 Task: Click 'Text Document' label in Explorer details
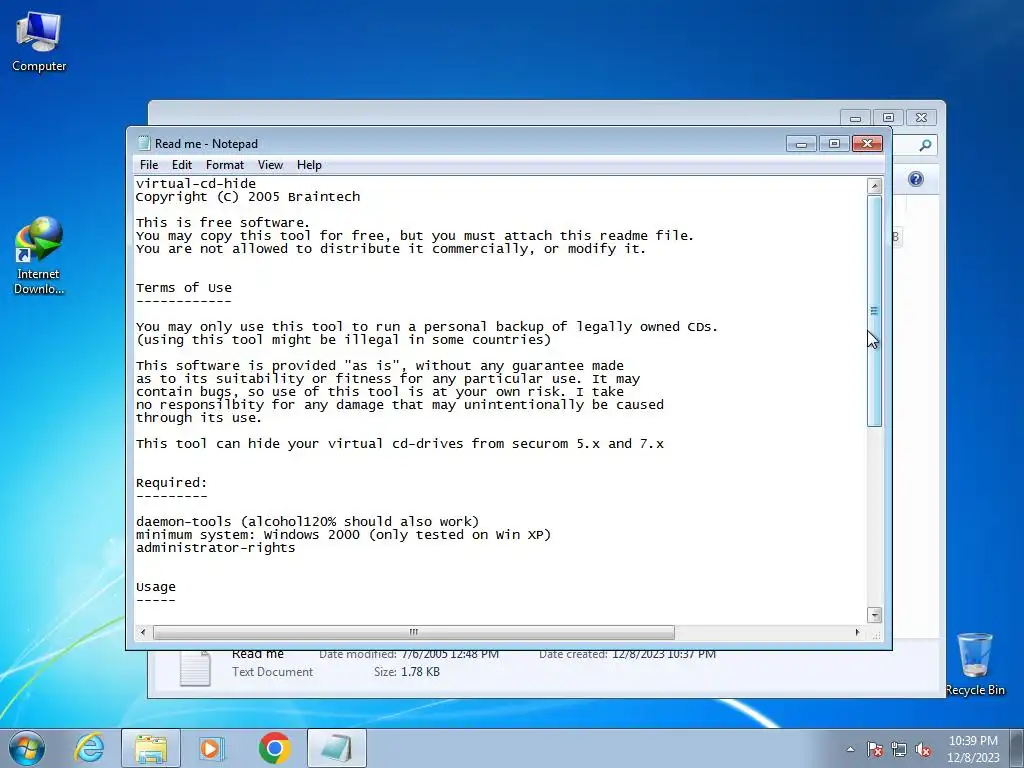tap(272, 671)
